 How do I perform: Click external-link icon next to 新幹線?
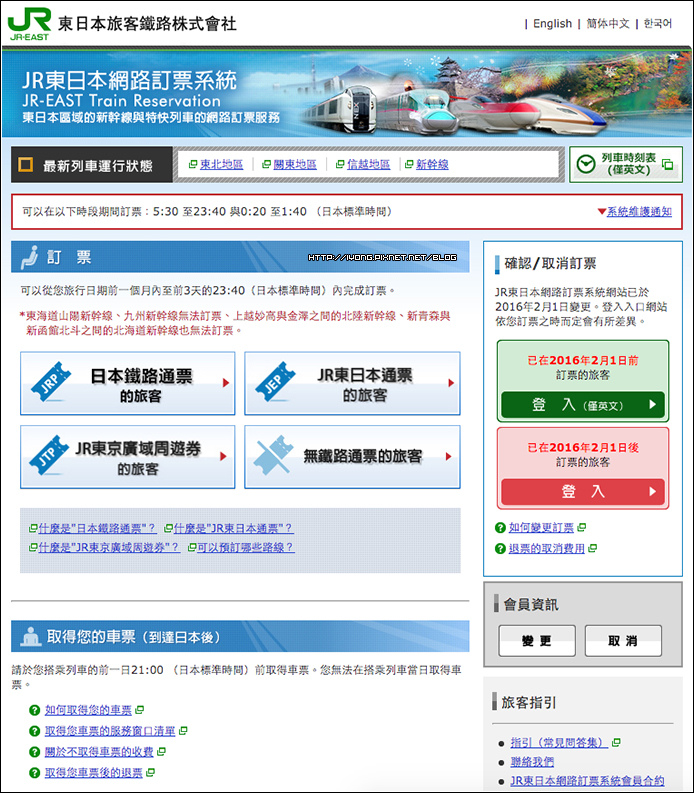click(x=409, y=164)
